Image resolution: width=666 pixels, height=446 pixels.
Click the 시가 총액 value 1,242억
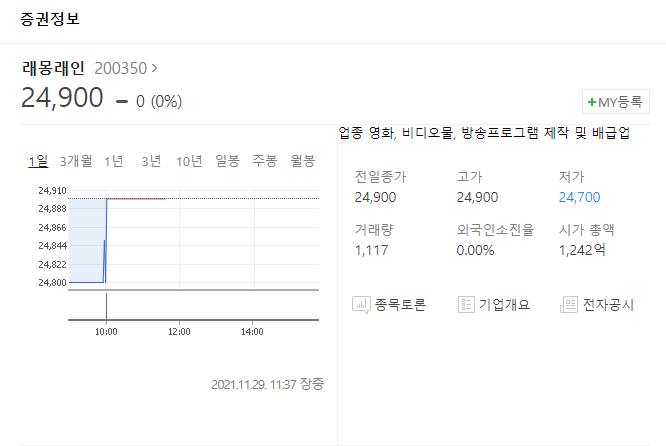point(582,250)
